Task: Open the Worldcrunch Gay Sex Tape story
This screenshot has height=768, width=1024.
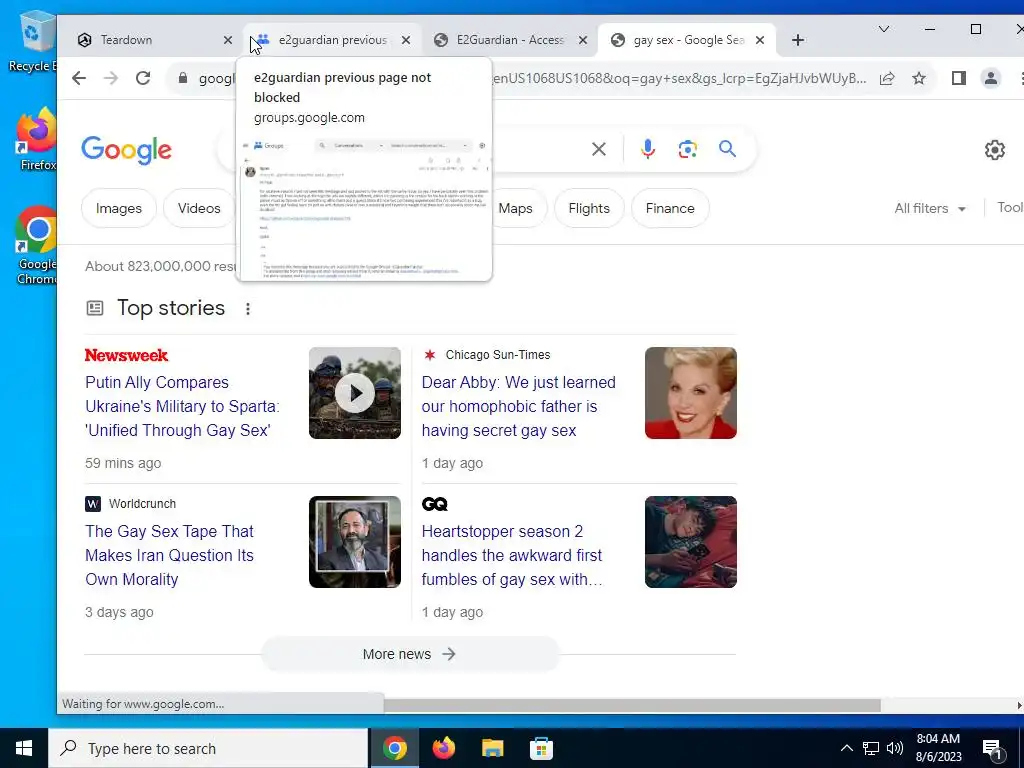Action: 170,555
